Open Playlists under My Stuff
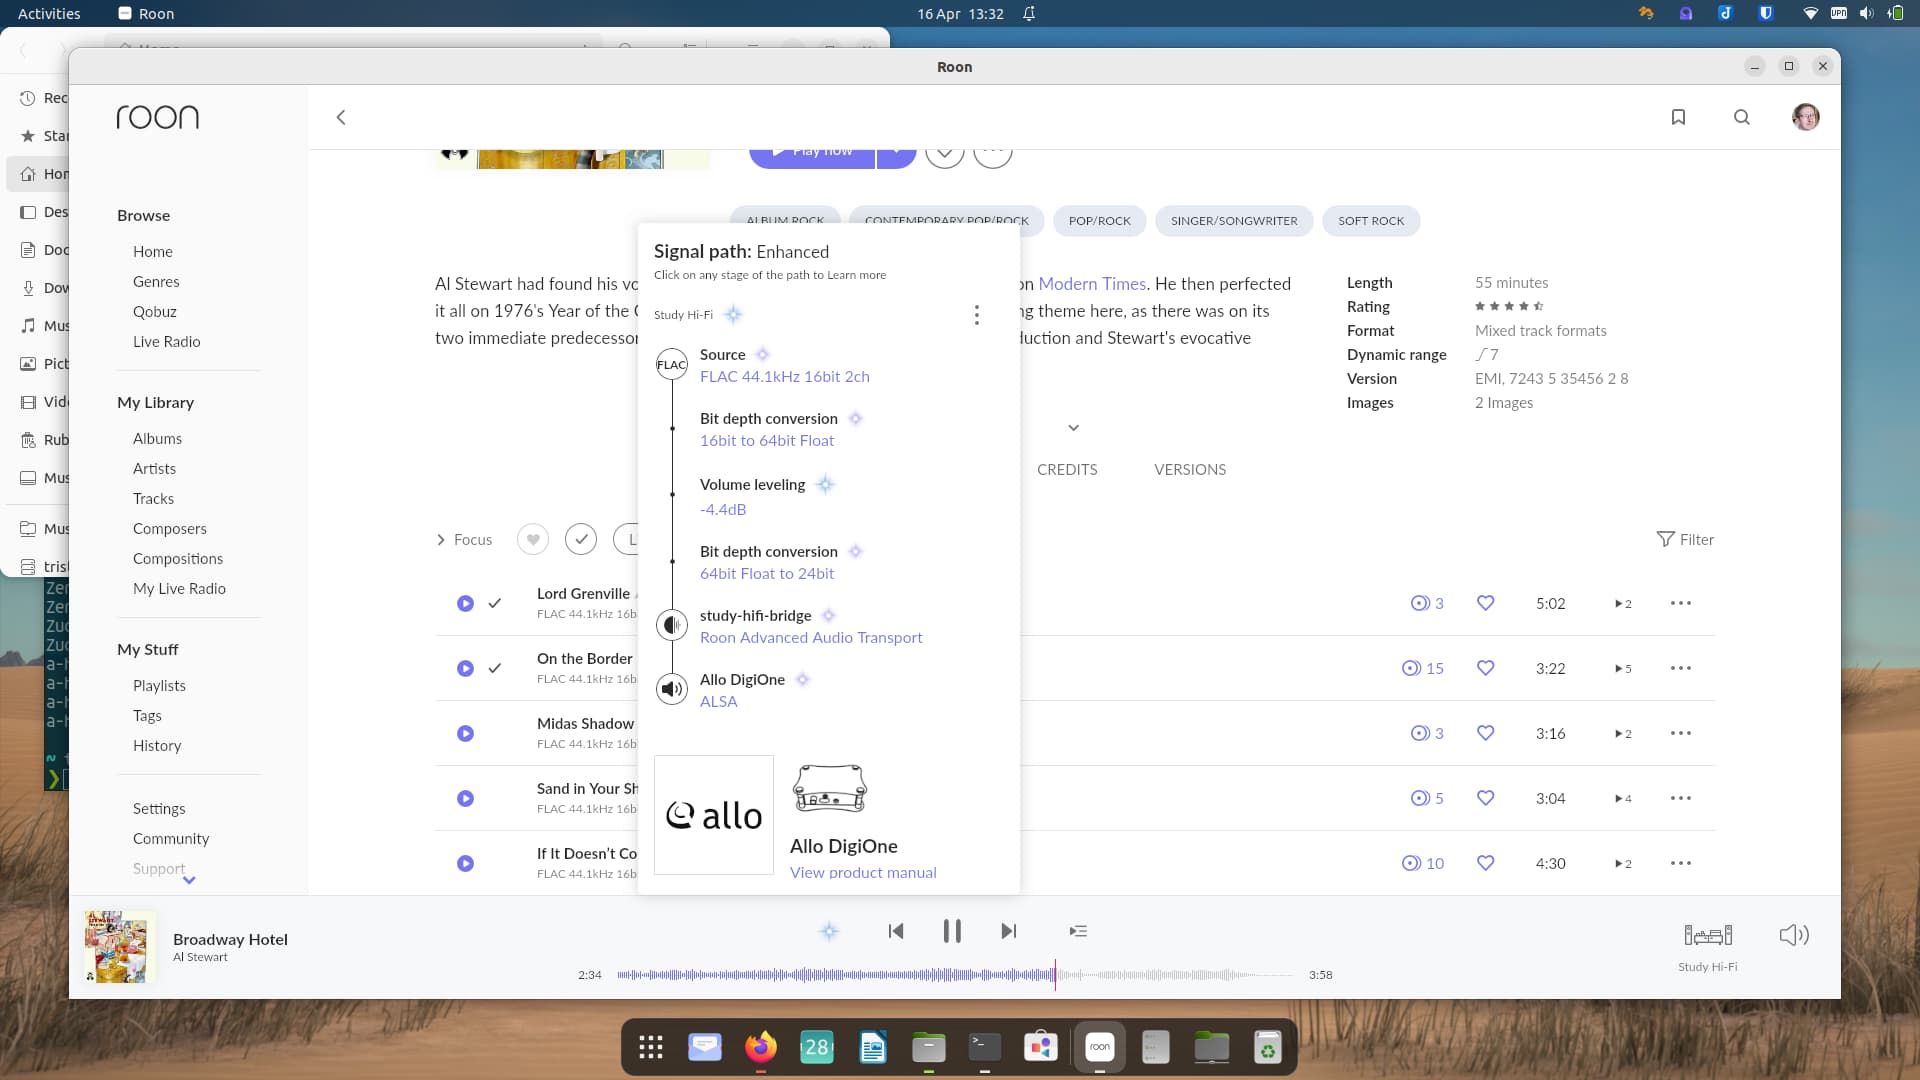Screen dimensions: 1920x1080 click(x=159, y=685)
